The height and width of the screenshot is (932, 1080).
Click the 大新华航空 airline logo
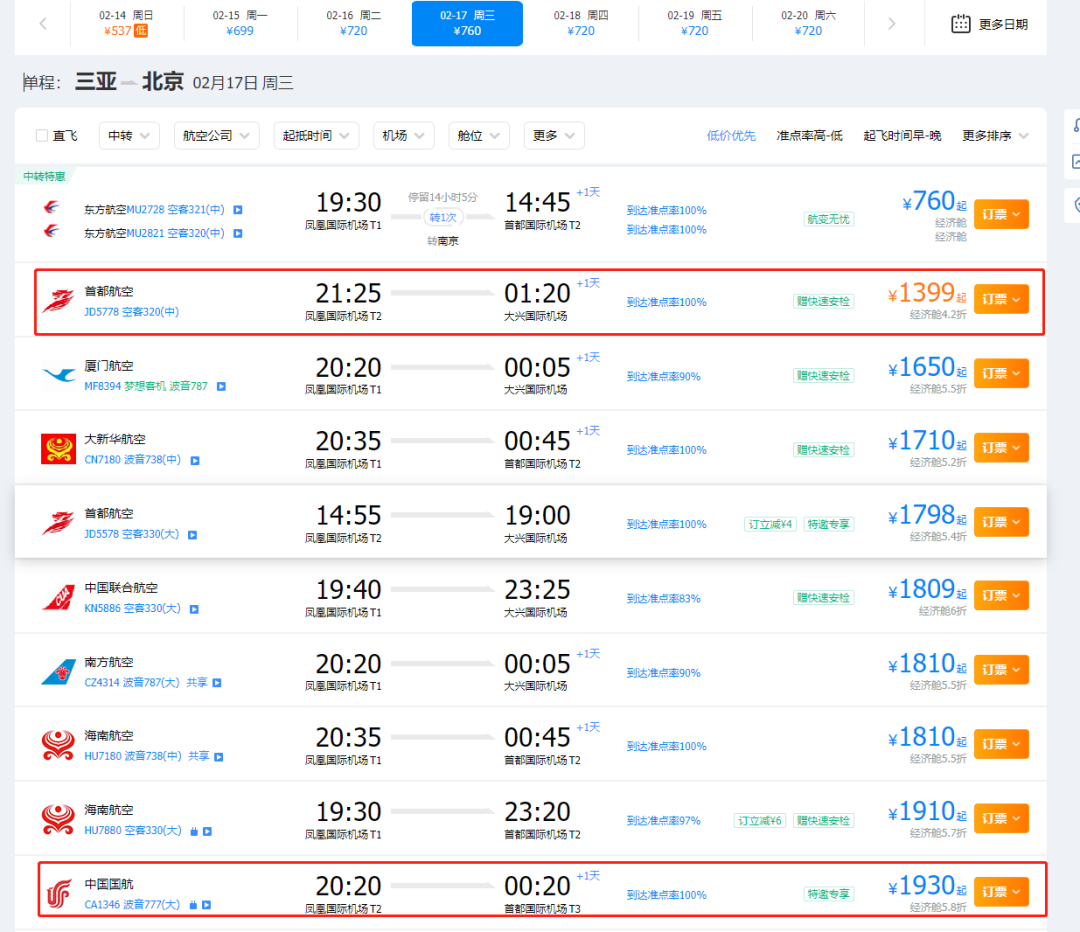57,446
